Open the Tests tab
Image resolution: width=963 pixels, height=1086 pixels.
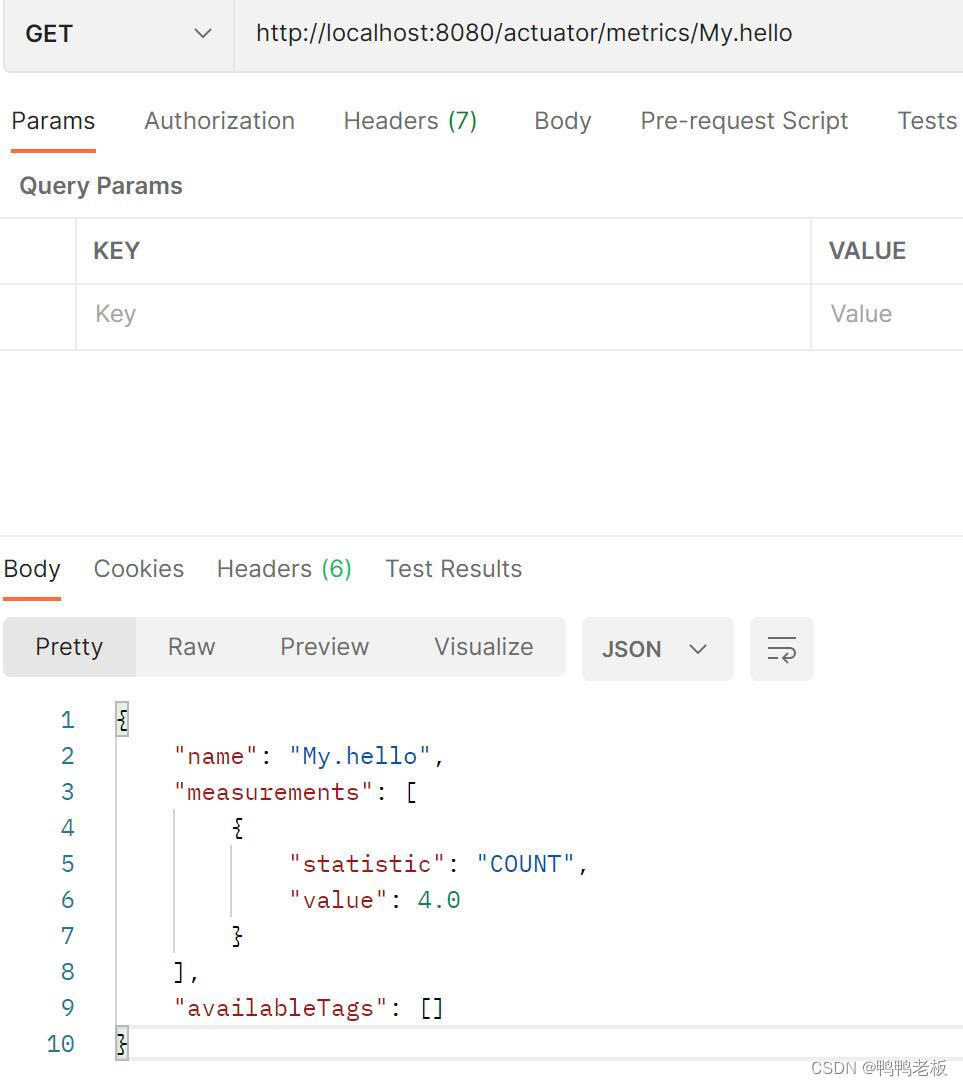click(925, 120)
